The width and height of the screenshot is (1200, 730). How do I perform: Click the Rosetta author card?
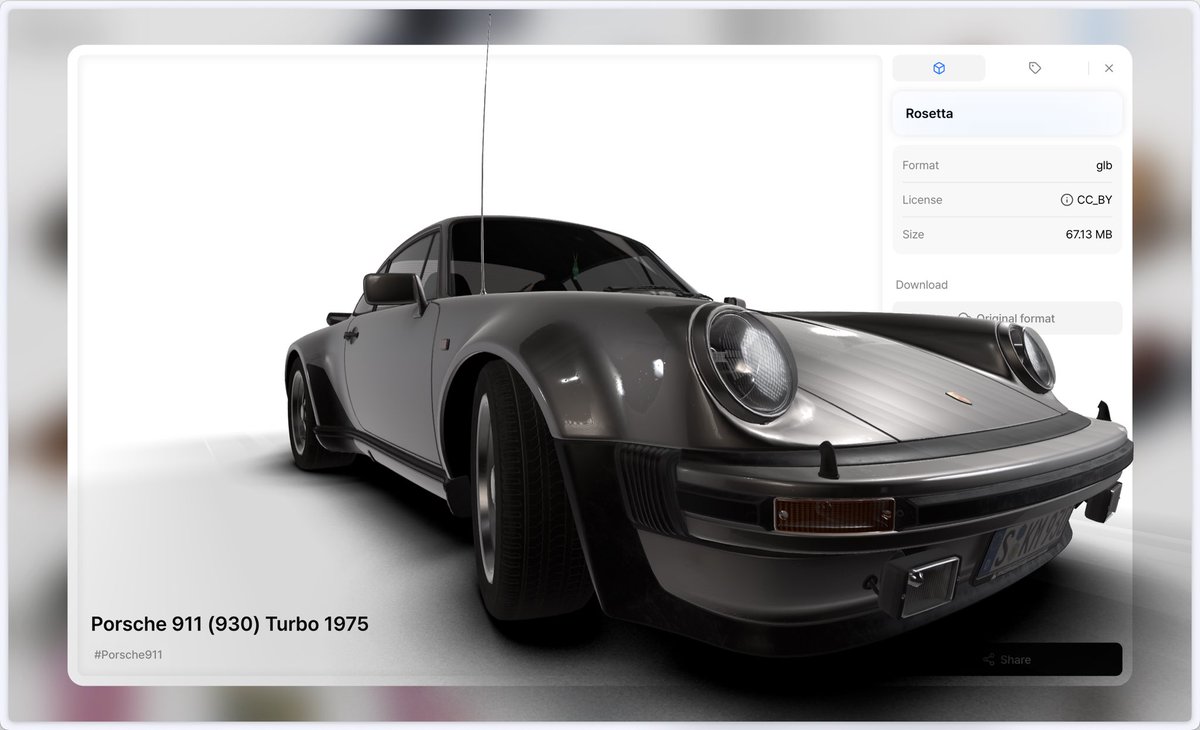point(1007,113)
